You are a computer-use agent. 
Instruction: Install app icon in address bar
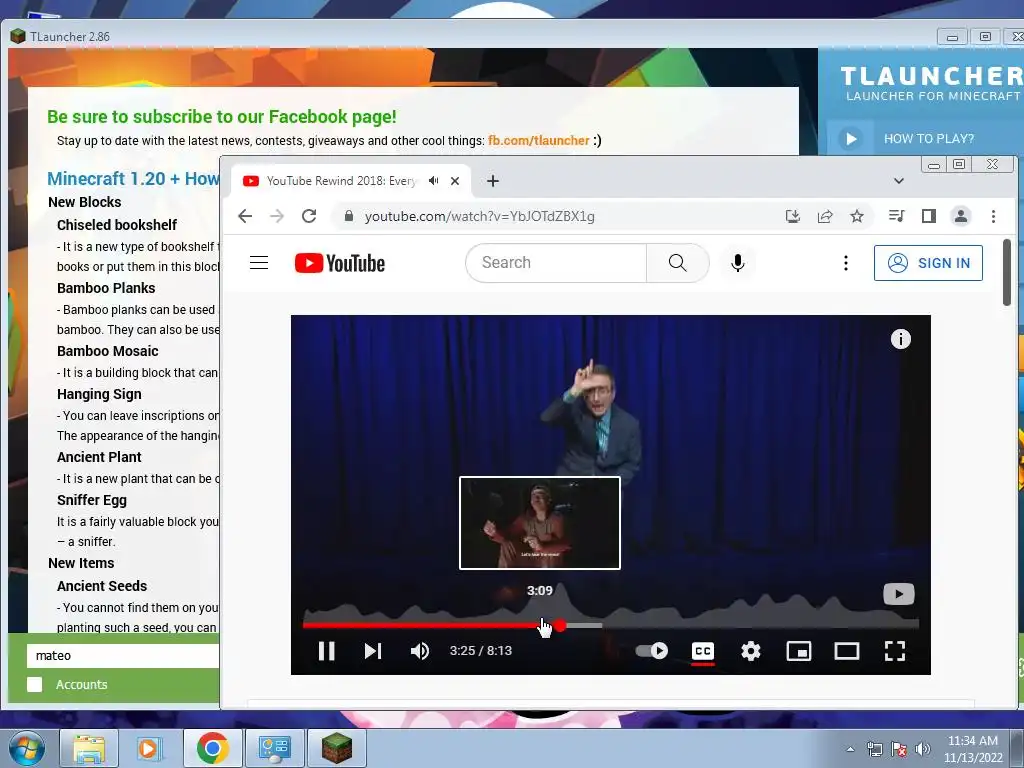(x=793, y=216)
